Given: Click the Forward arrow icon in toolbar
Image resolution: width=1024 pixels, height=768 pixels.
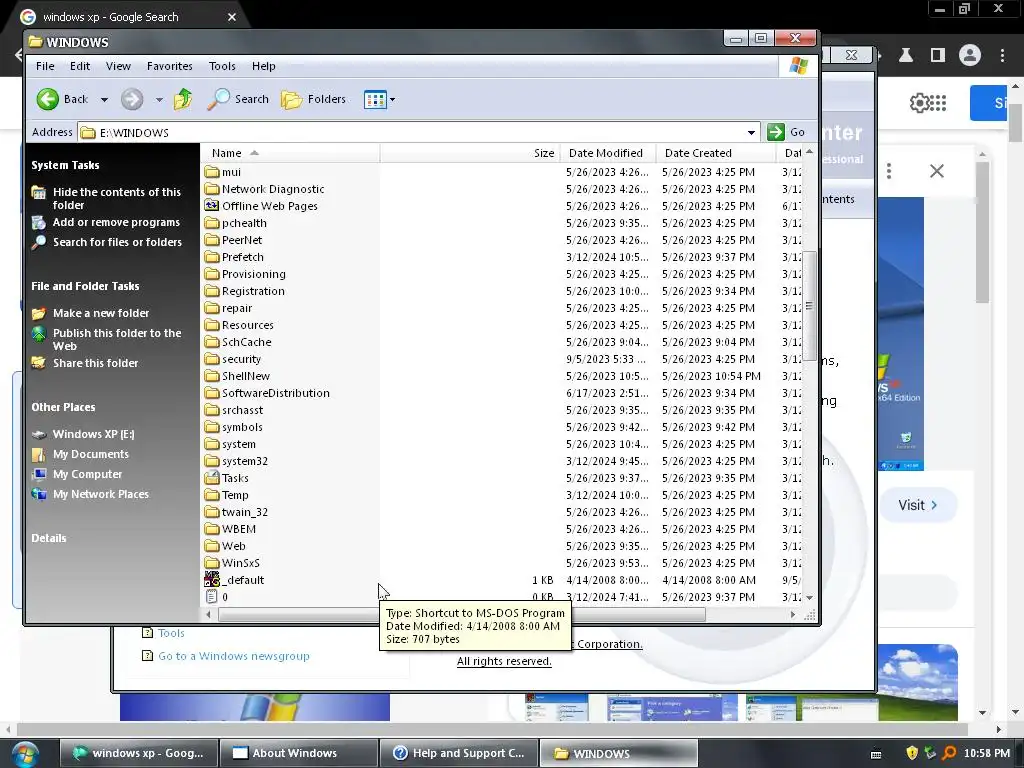Looking at the screenshot, I should pyautogui.click(x=132, y=99).
